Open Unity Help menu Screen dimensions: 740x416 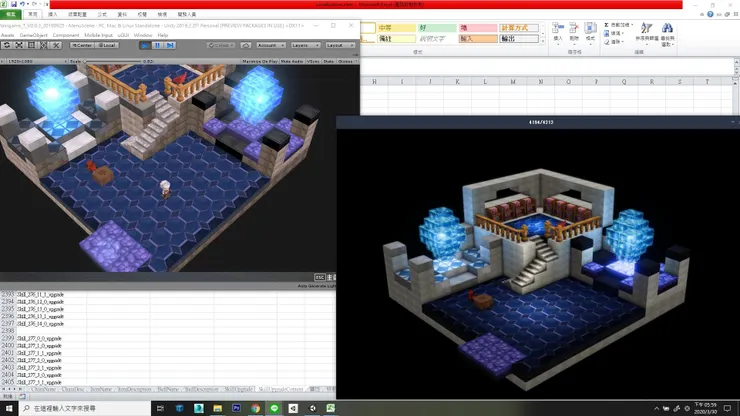click(x=163, y=35)
